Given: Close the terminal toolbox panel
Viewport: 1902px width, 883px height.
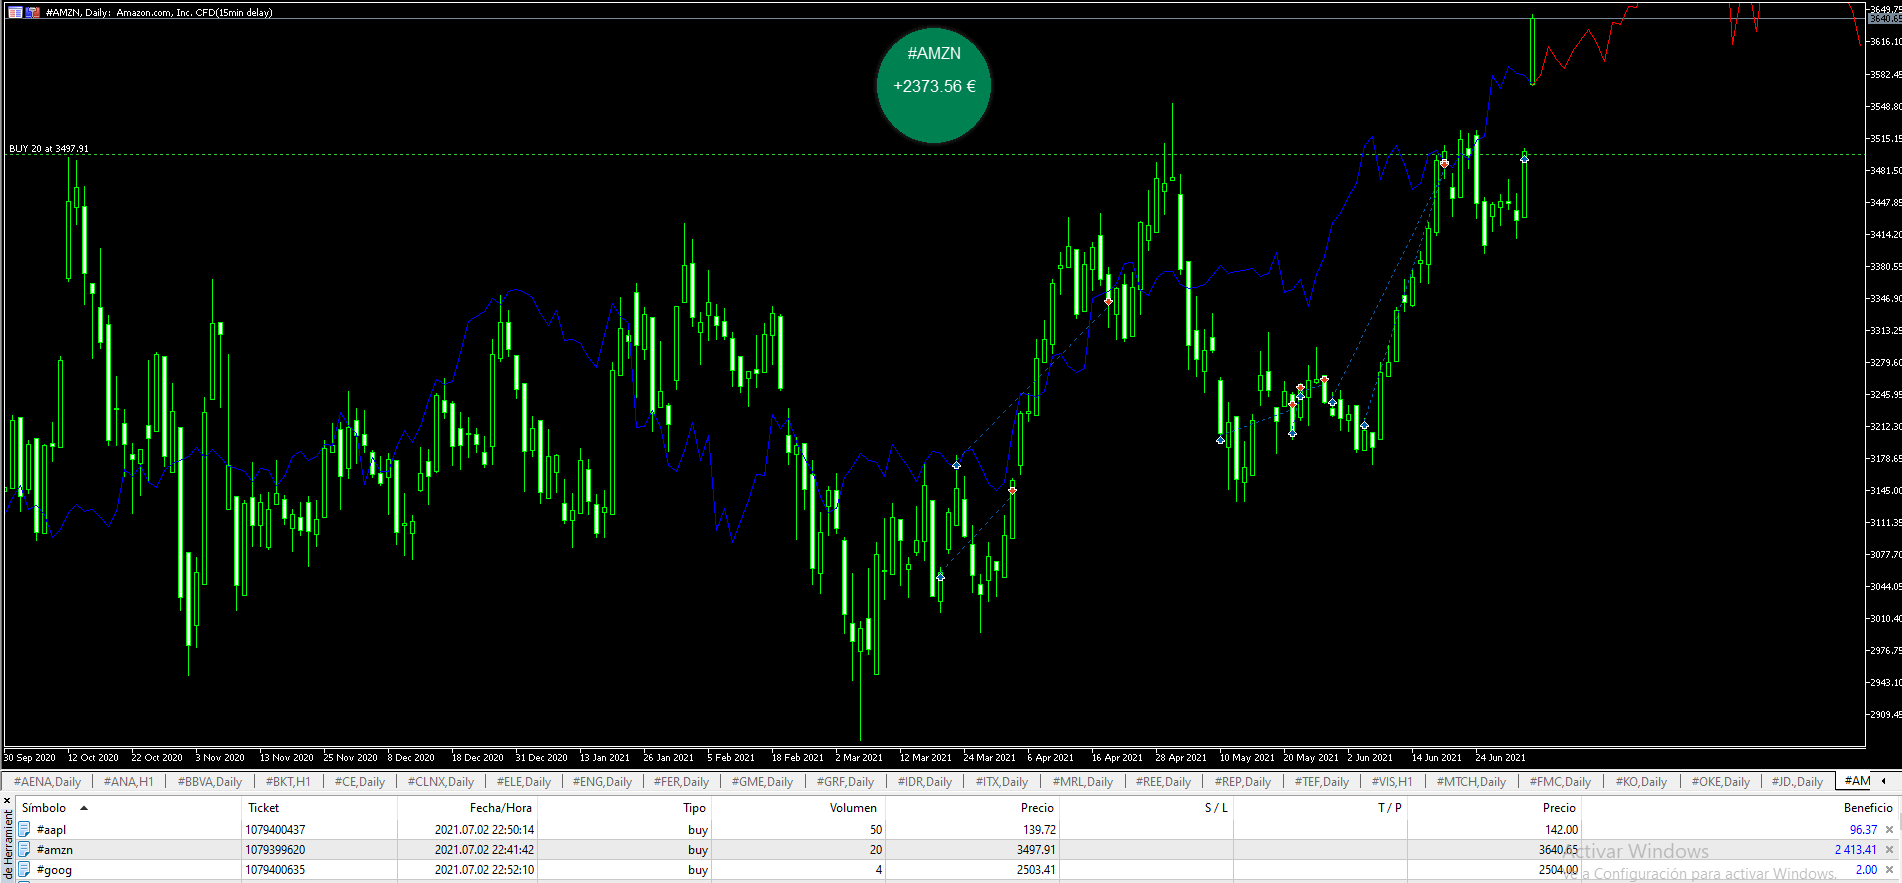Looking at the screenshot, I should point(8,801).
